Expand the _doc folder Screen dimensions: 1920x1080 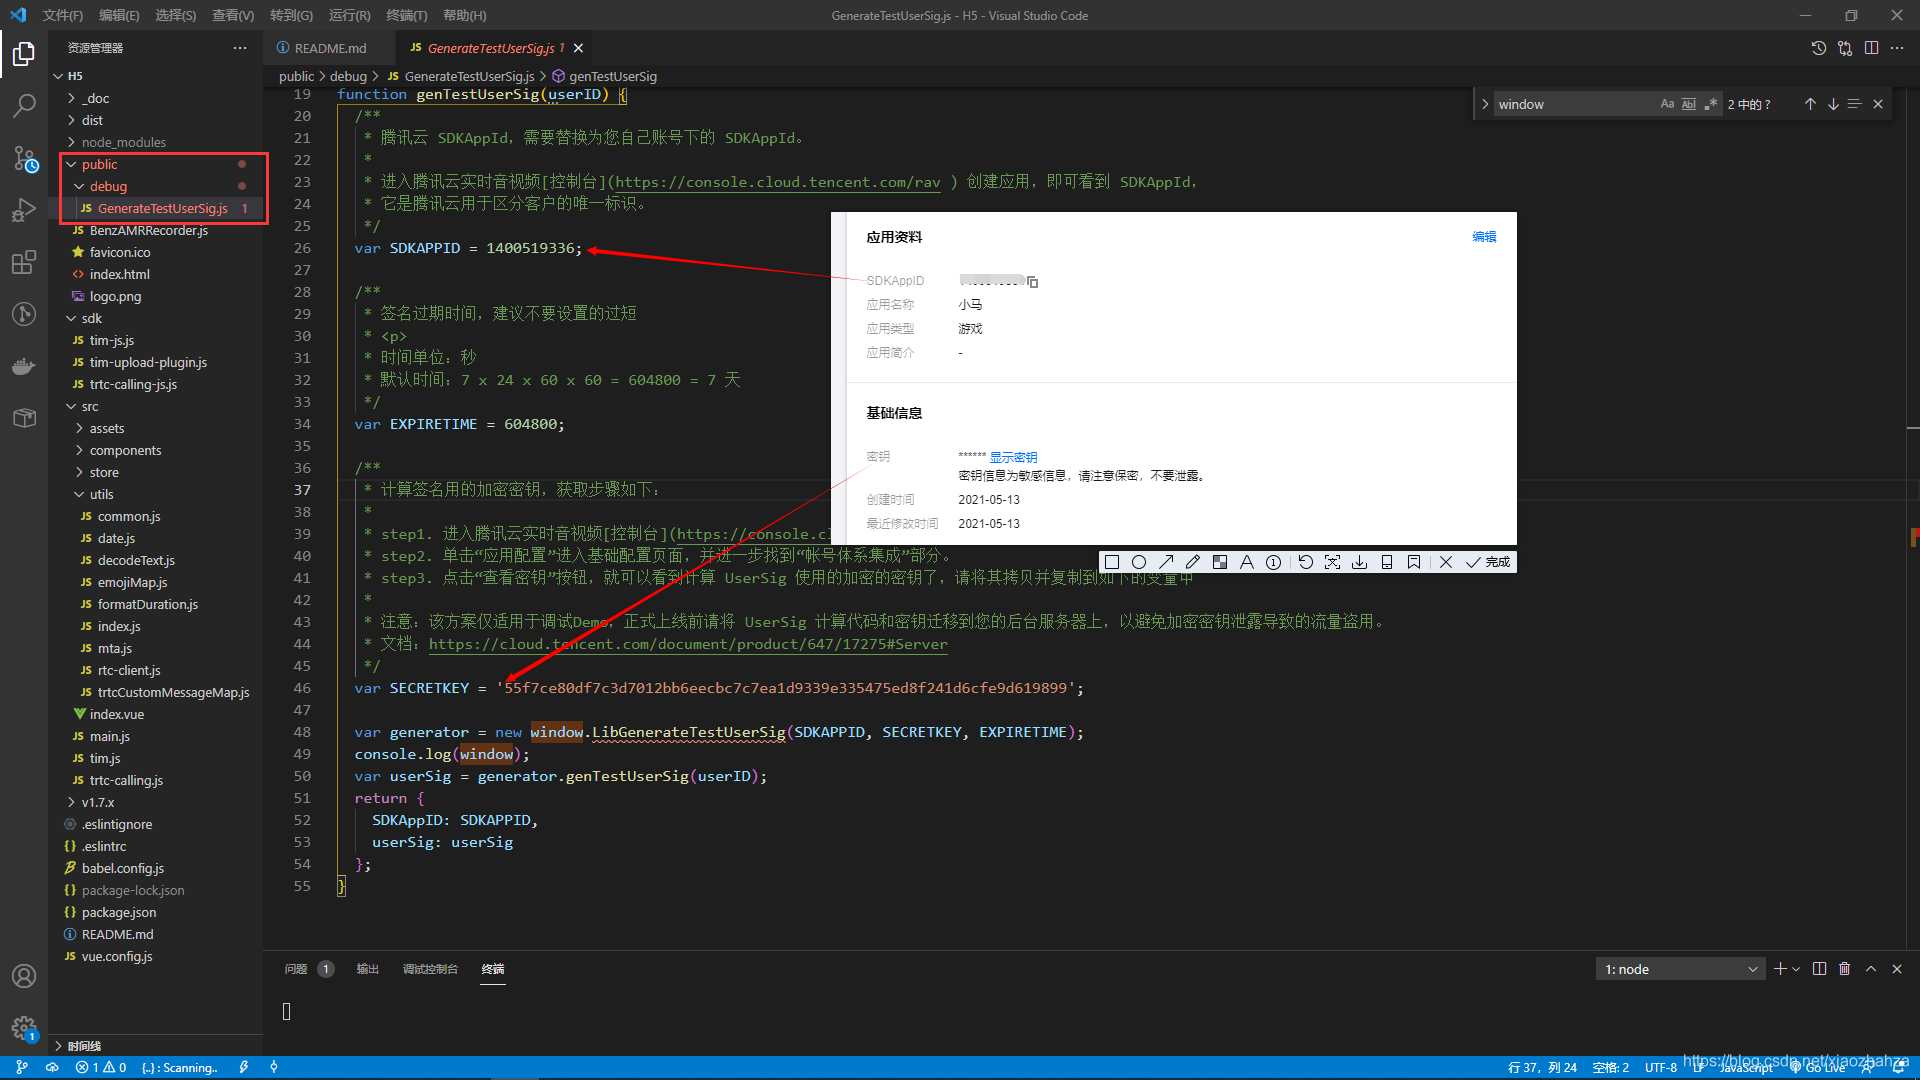[156, 98]
